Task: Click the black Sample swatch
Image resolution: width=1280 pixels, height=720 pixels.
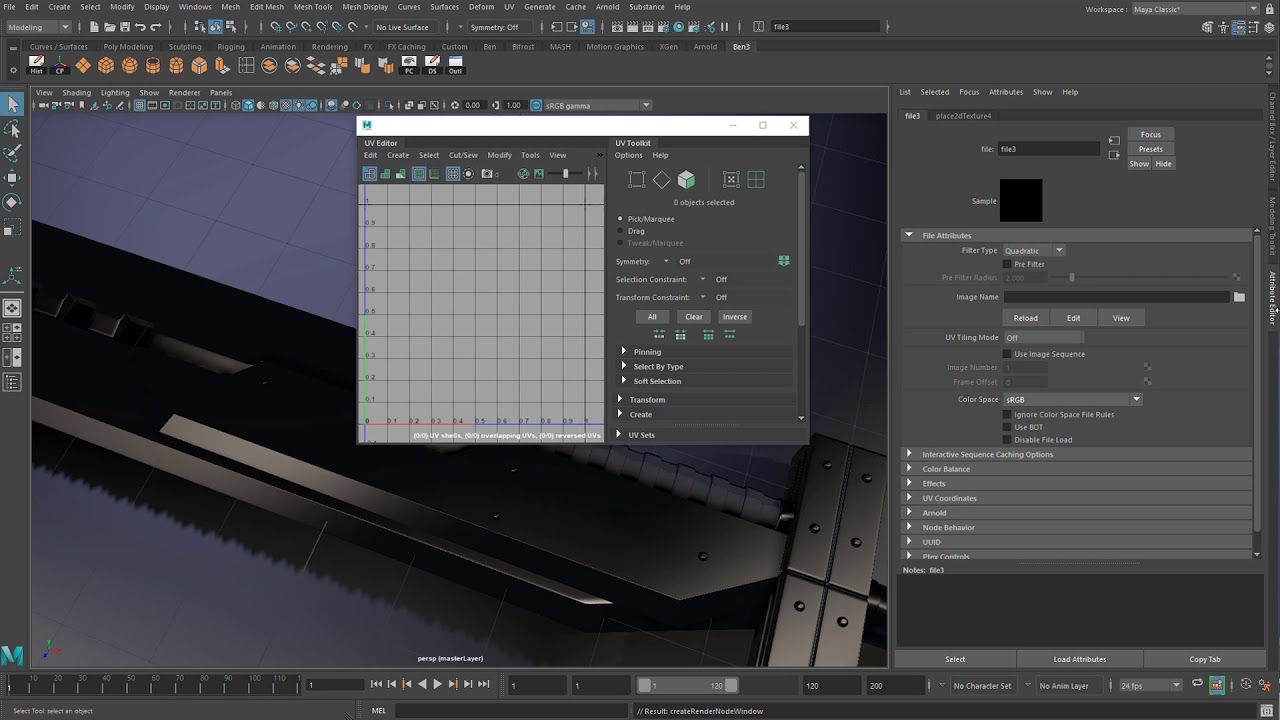Action: pyautogui.click(x=1021, y=201)
